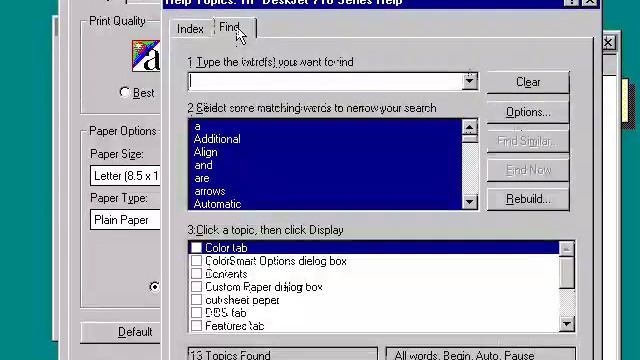Click the Clear button

528,82
